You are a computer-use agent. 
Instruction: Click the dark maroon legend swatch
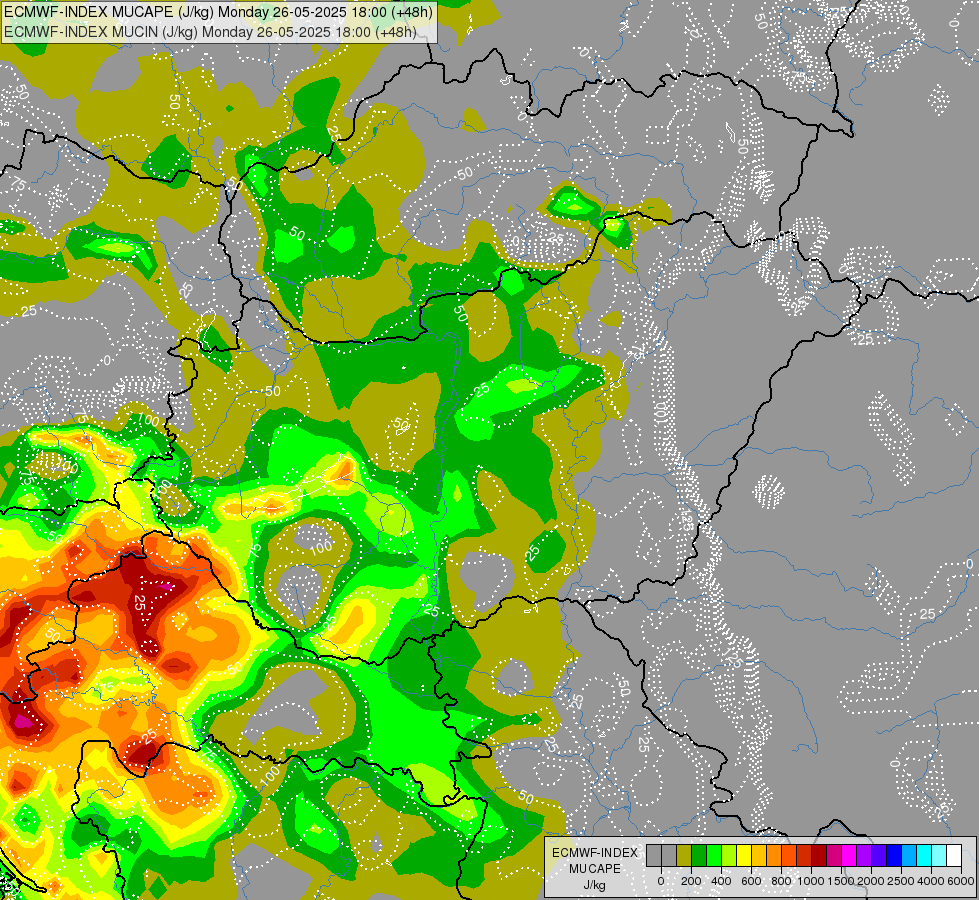[x=819, y=855]
